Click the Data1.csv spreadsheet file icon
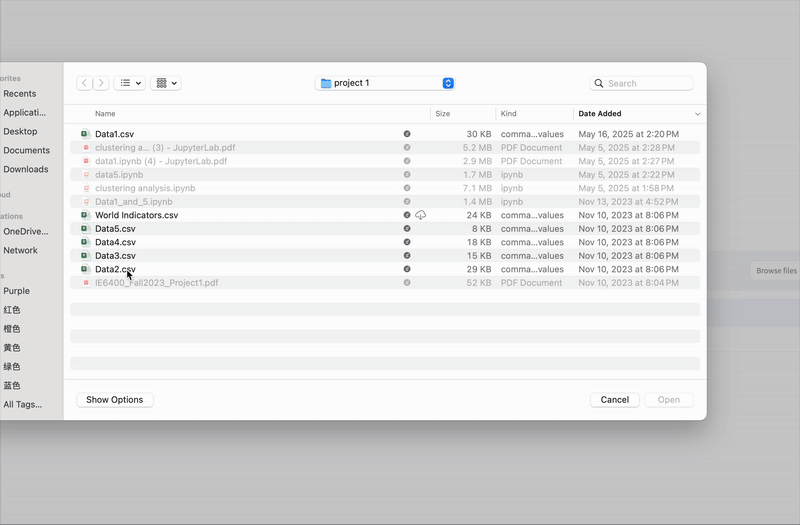 (x=85, y=134)
